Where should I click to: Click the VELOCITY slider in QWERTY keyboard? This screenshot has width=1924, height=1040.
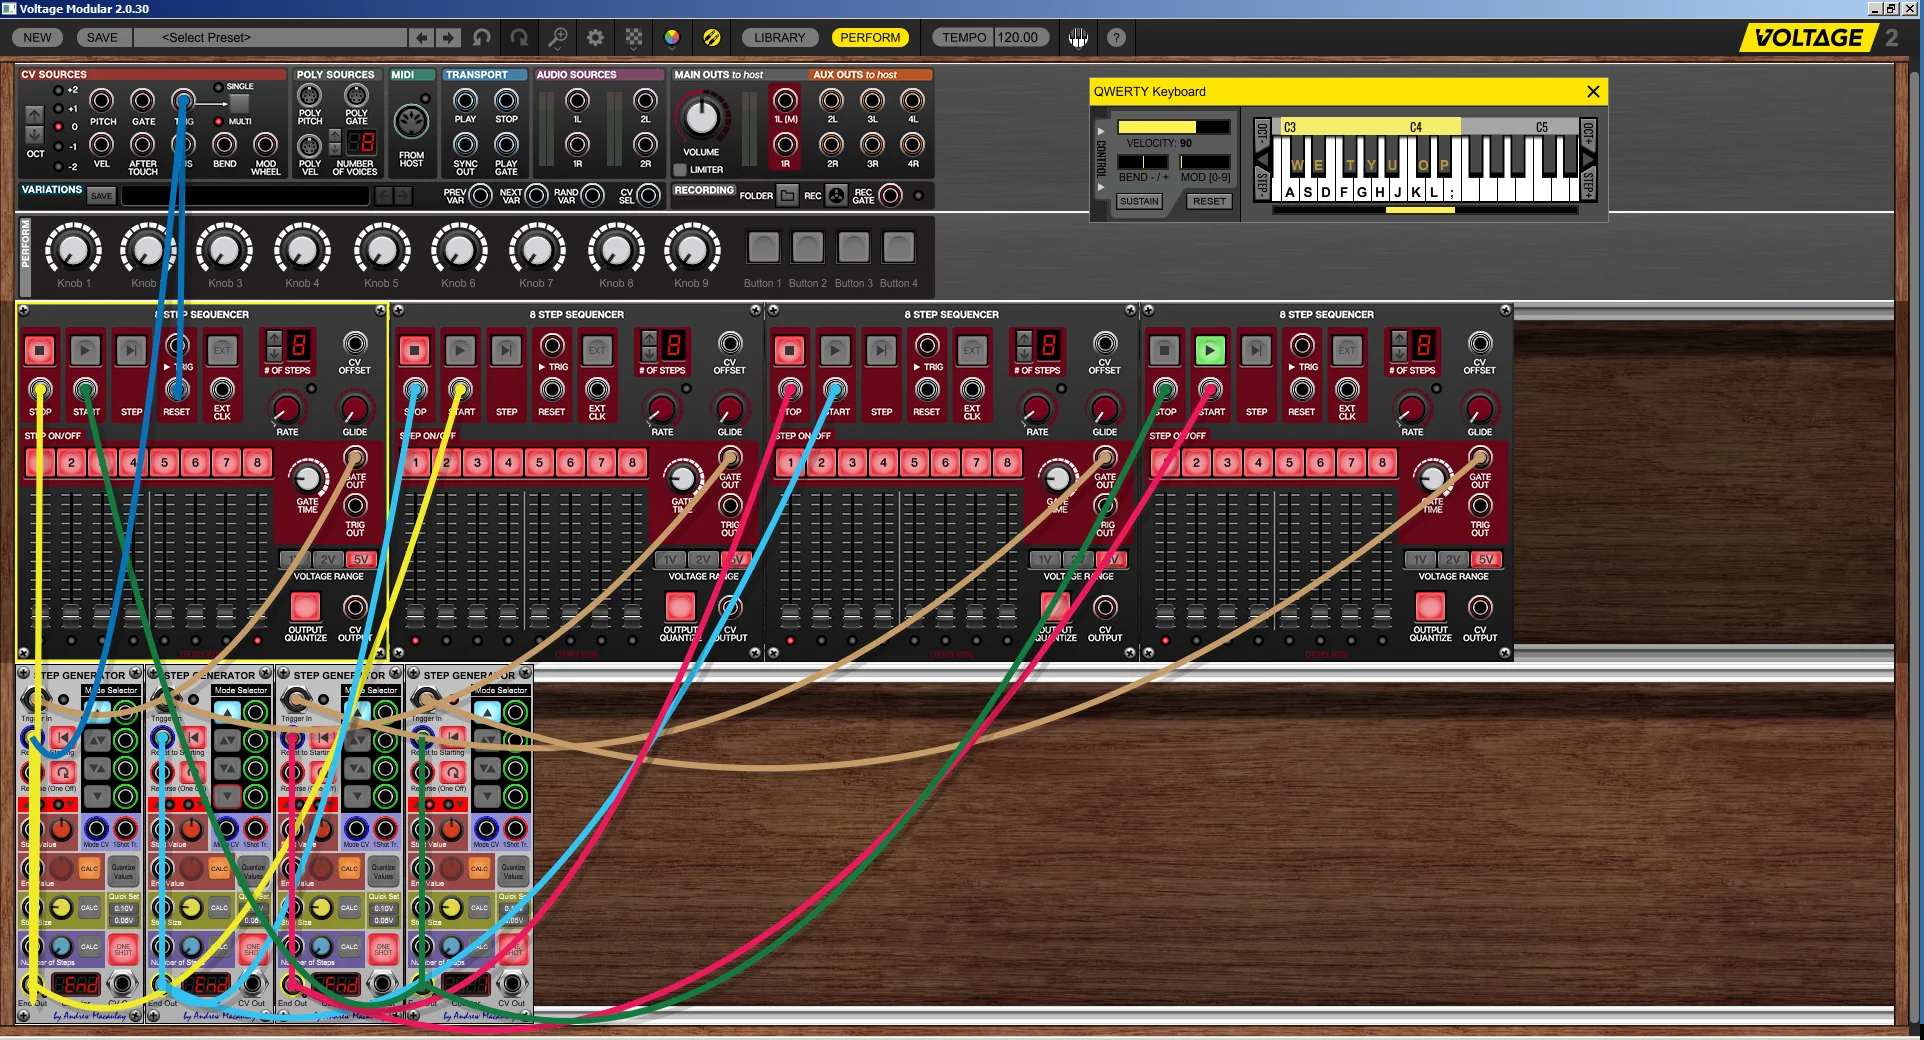pyautogui.click(x=1174, y=127)
